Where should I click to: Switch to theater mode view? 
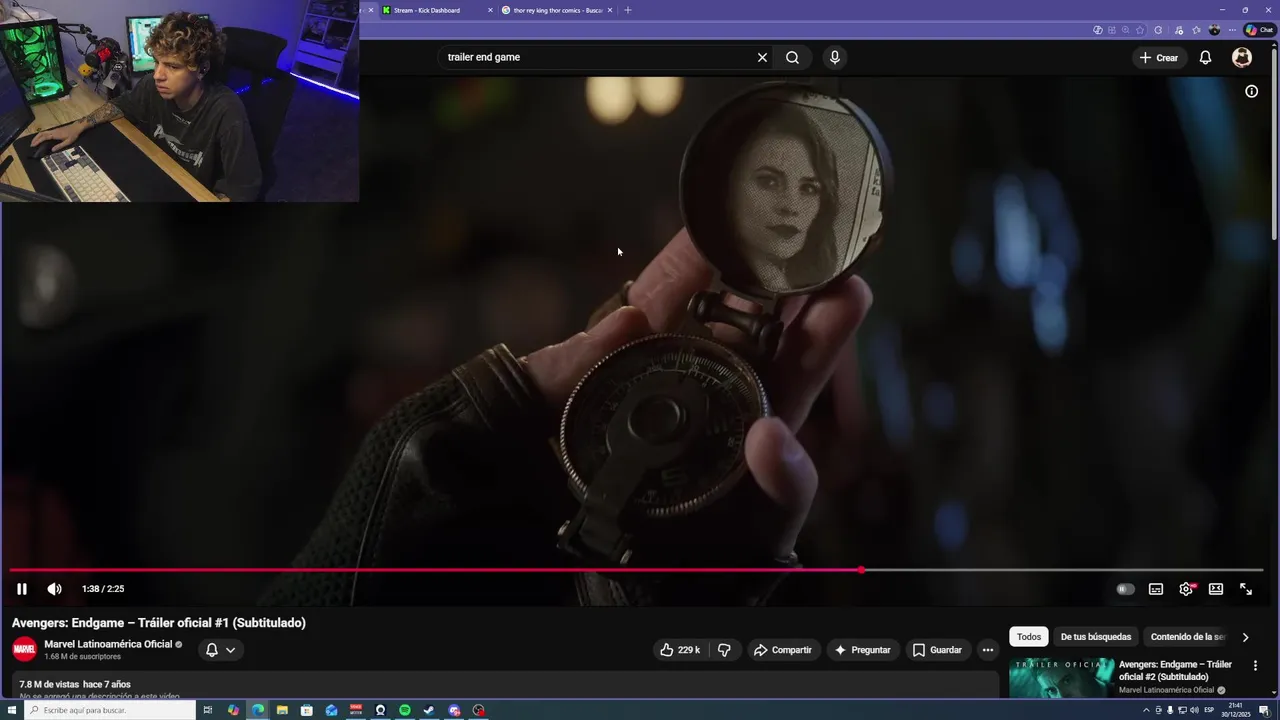click(1216, 589)
